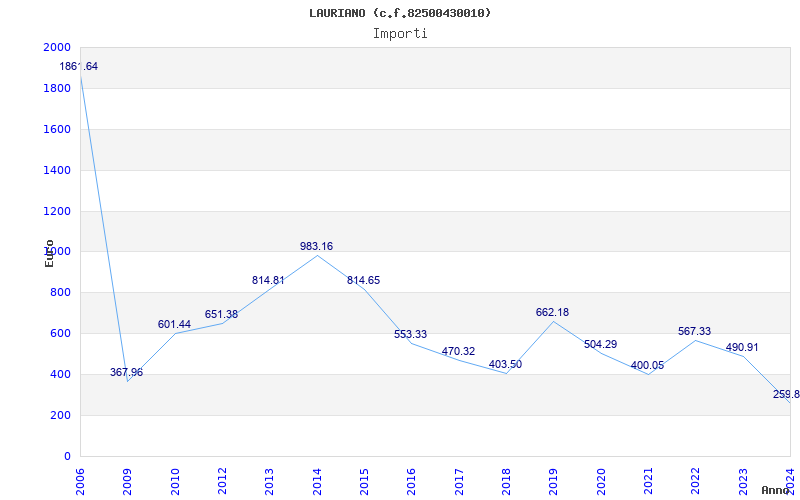Image resolution: width=800 pixels, height=500 pixels.
Task: Select year 2009 on x-axis
Action: [x=128, y=481]
